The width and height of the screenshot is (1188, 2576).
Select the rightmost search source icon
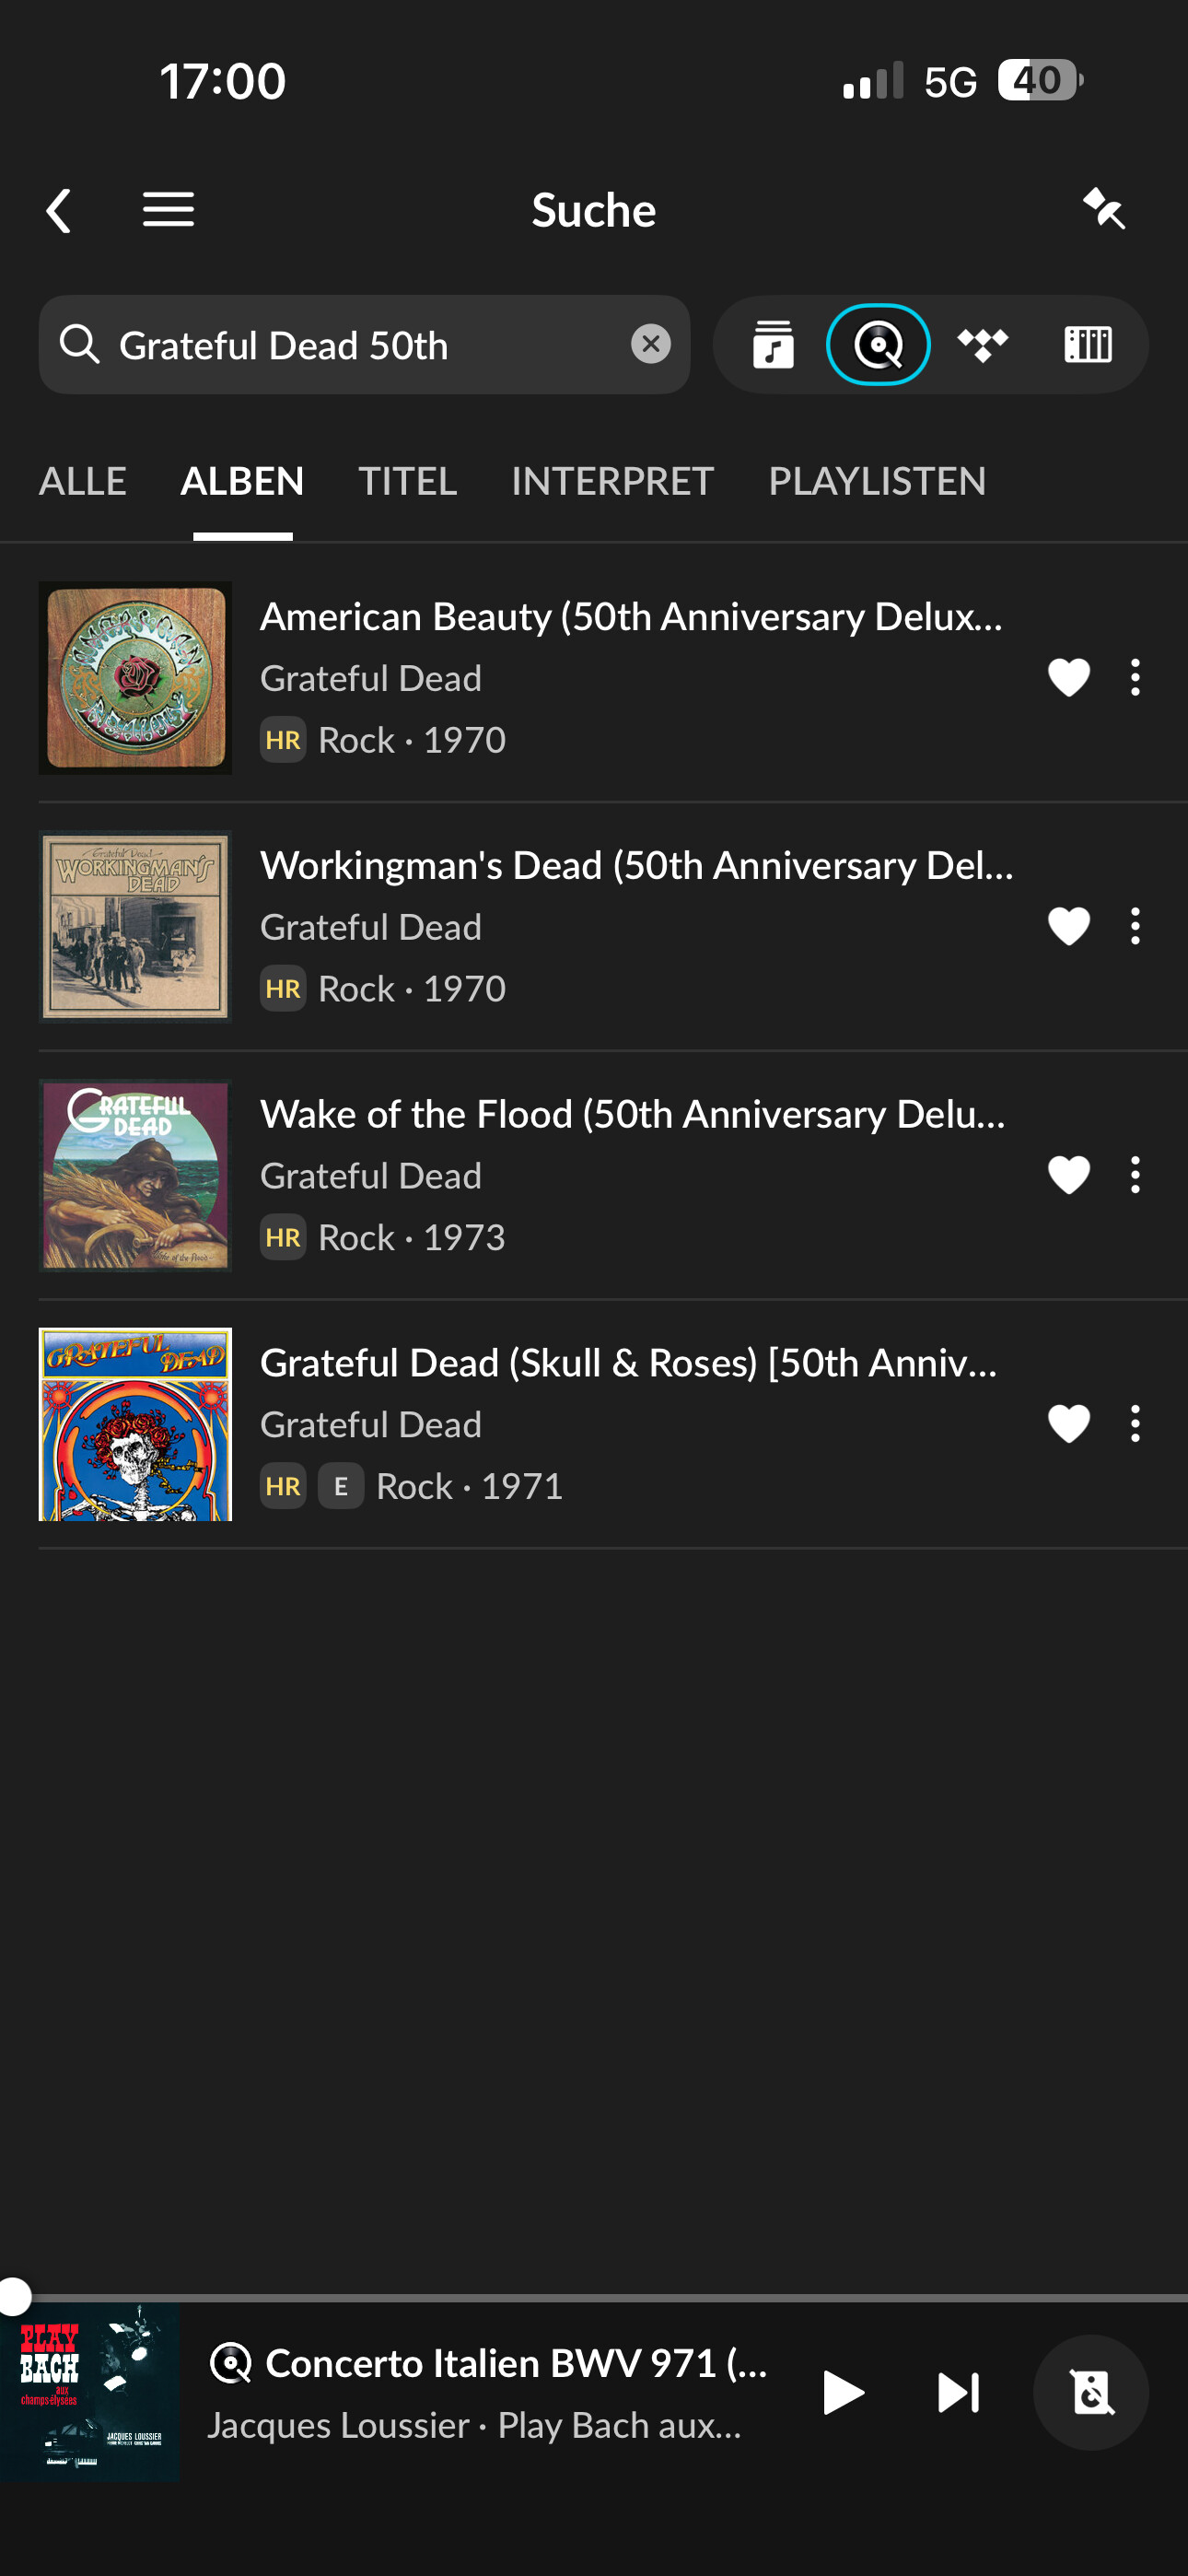pos(1088,345)
